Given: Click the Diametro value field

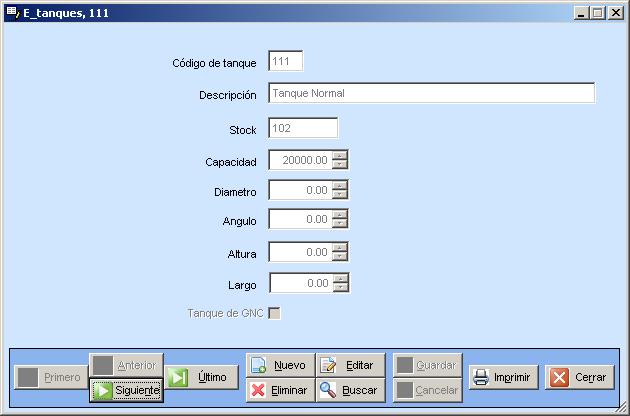Looking at the screenshot, I should [x=301, y=190].
